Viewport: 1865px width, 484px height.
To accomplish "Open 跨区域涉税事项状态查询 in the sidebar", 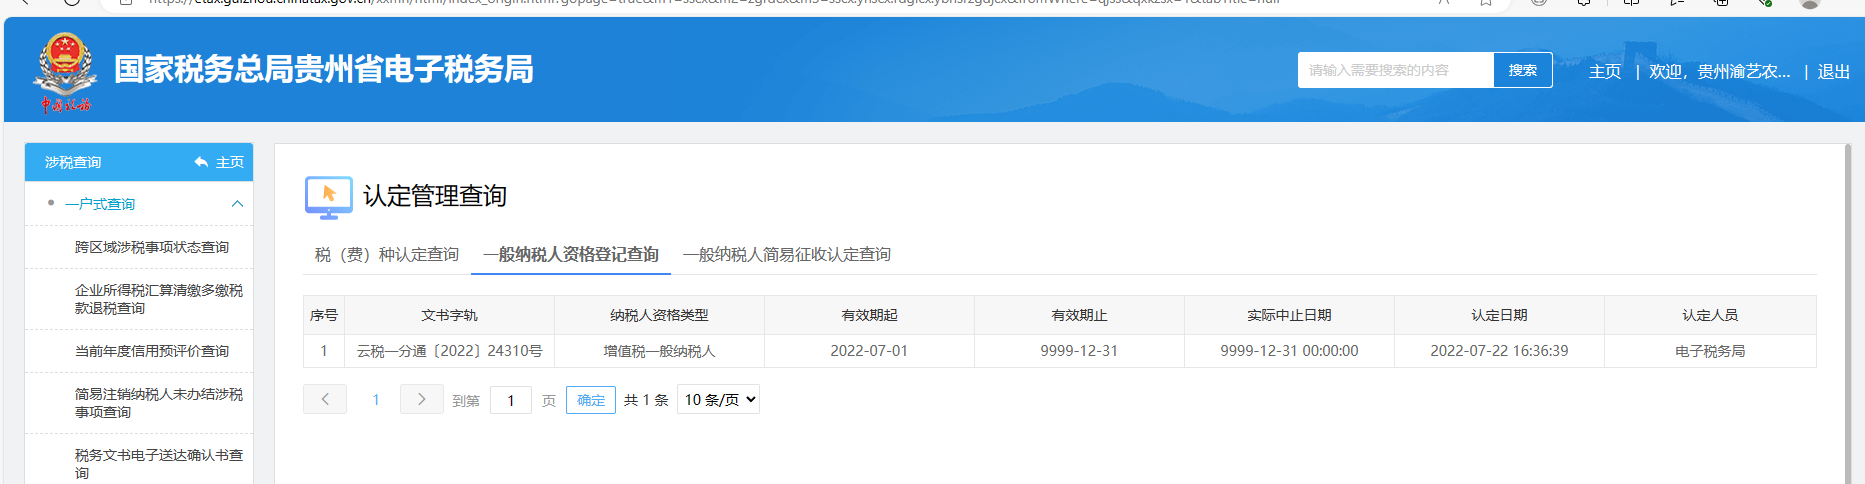I will [x=151, y=247].
